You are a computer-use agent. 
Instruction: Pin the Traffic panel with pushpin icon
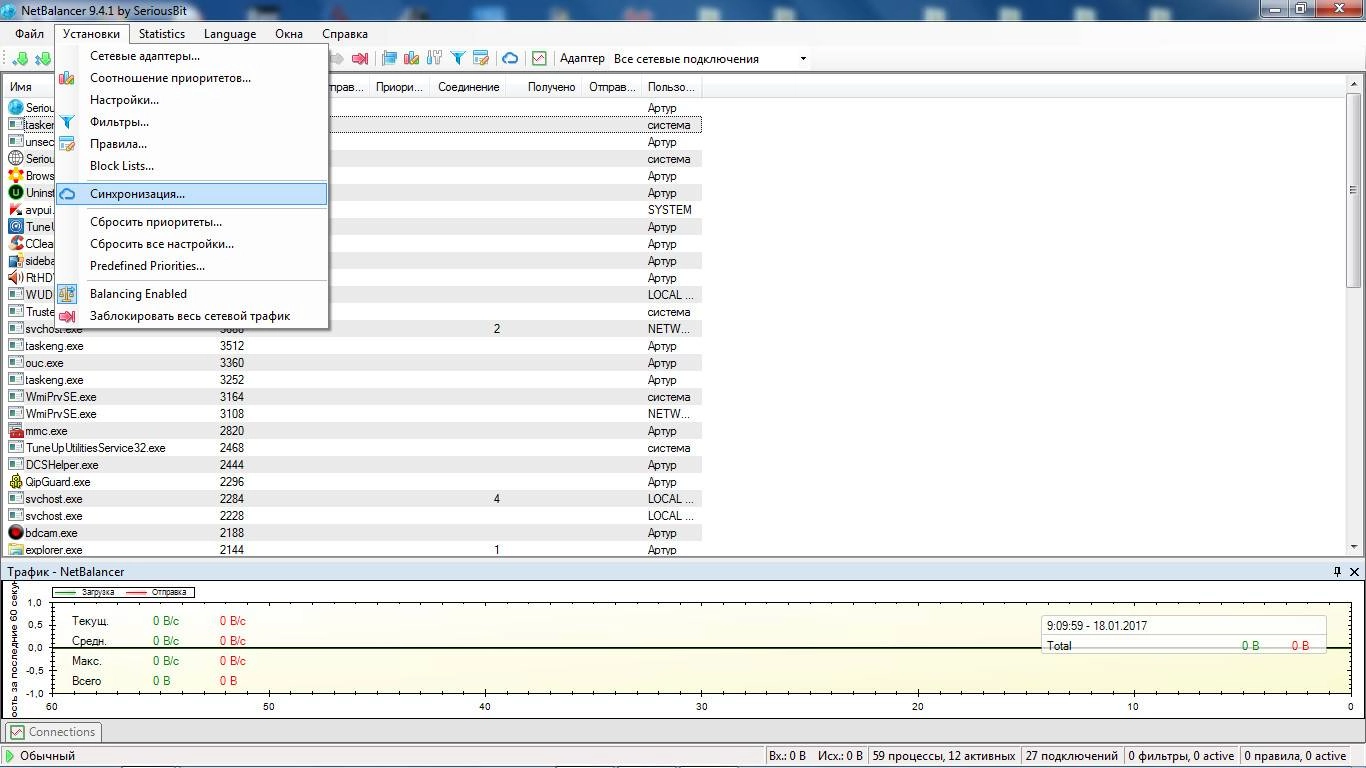tap(1337, 572)
